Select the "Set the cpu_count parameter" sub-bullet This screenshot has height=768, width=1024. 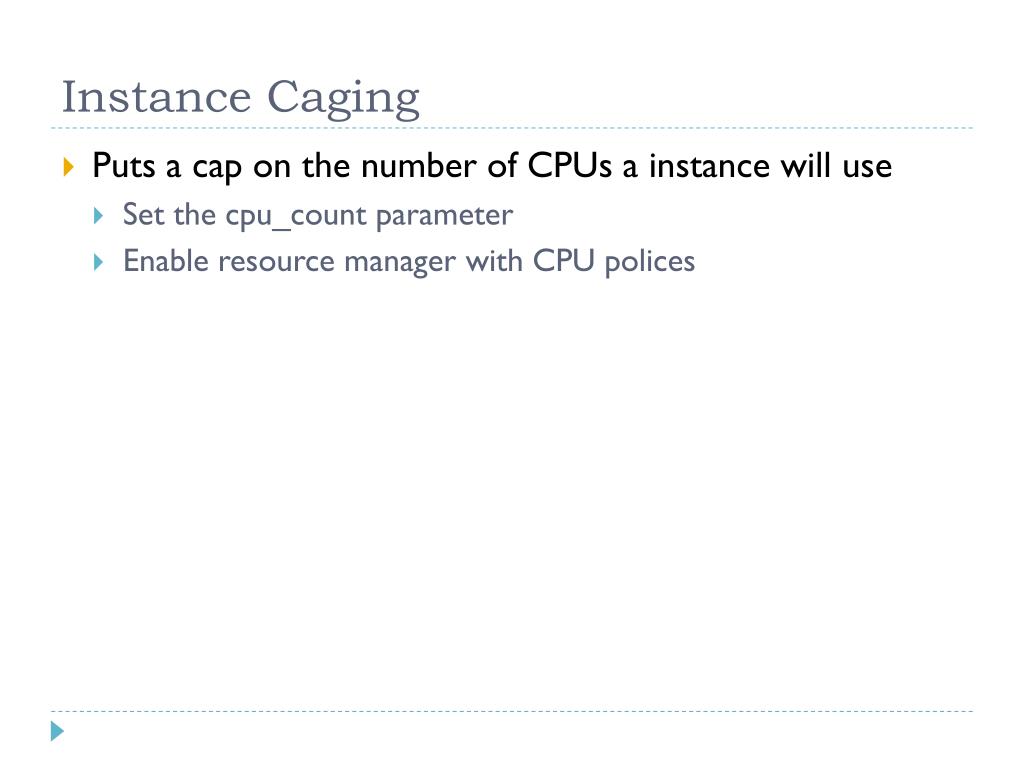coord(318,216)
